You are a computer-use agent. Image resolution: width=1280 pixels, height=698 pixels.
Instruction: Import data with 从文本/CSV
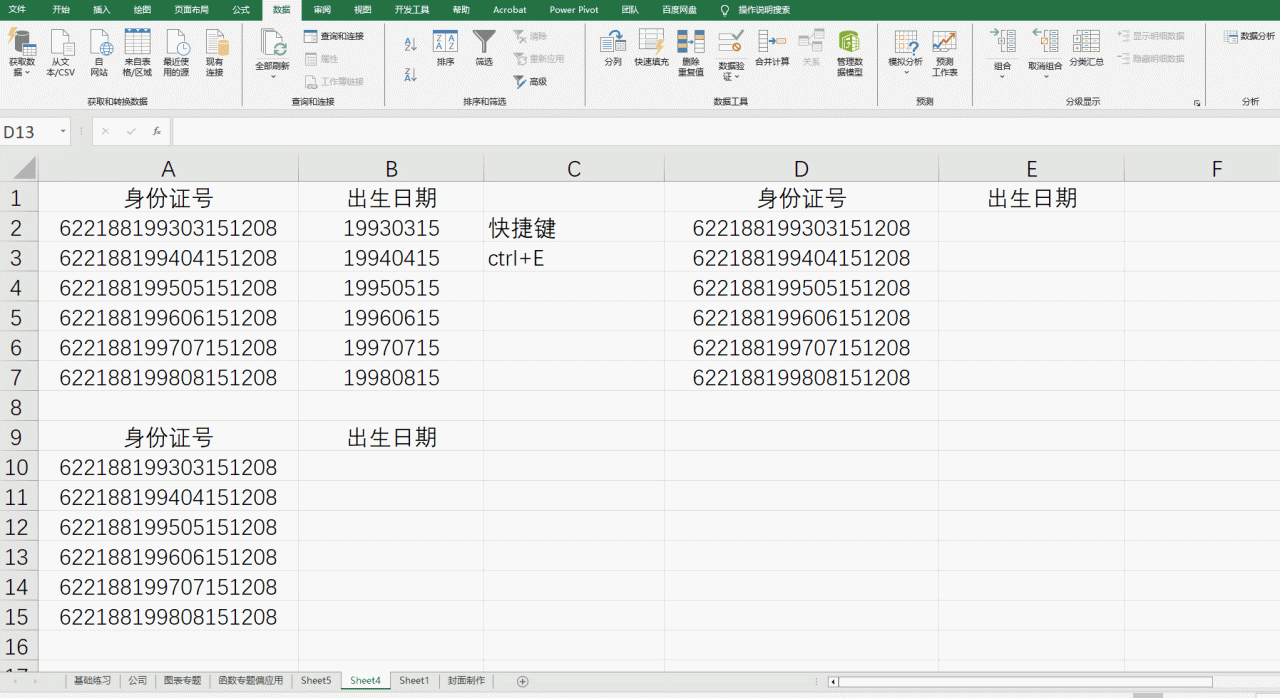tap(60, 53)
